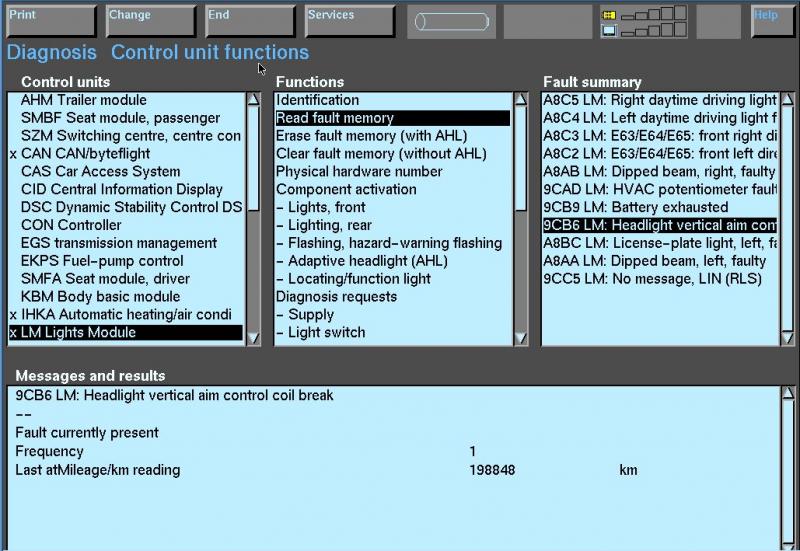This screenshot has height=551, width=800.
Task: Select CAS Car Access System unit
Action: (x=100, y=172)
